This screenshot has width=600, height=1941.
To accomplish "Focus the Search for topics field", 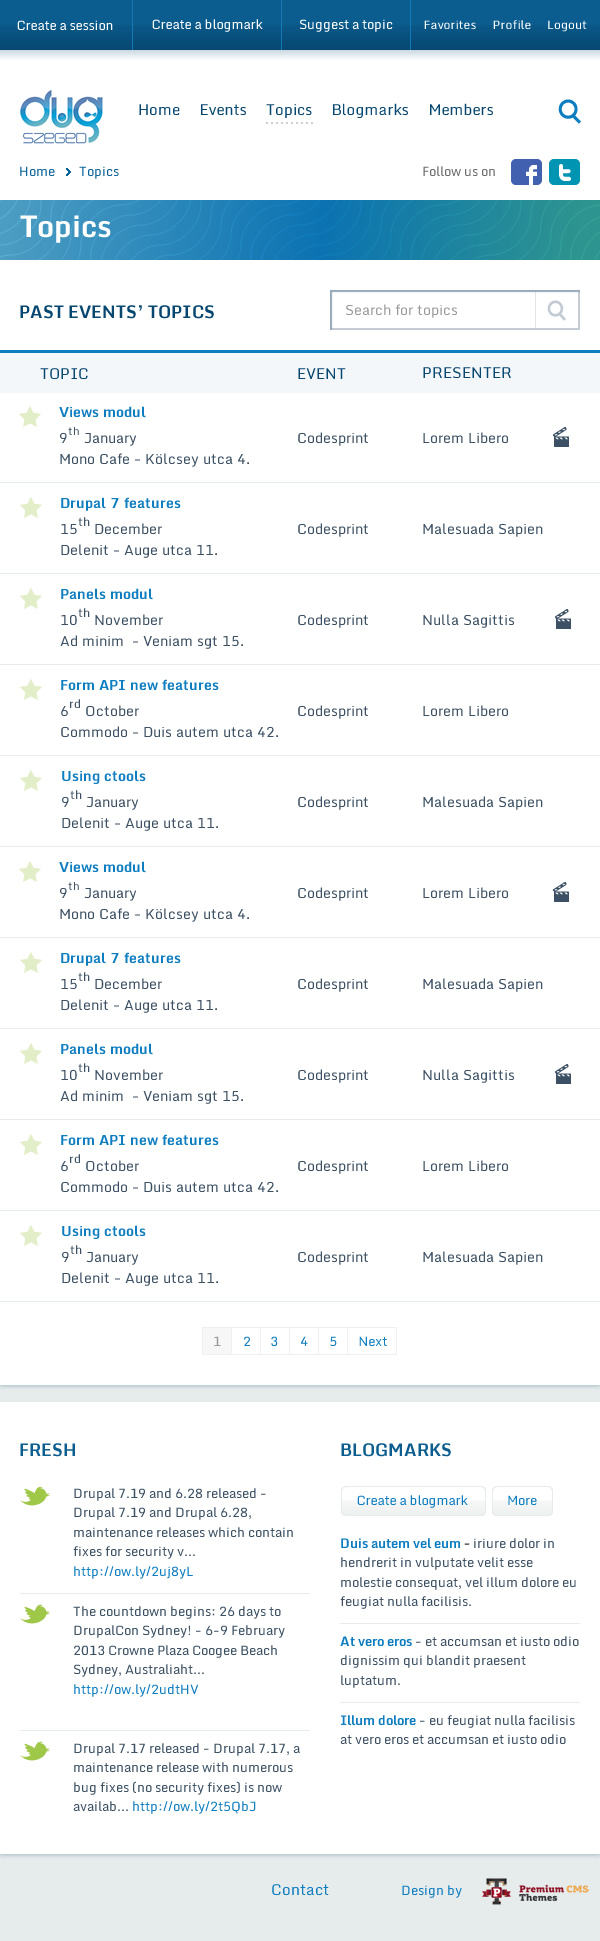I will pos(434,310).
